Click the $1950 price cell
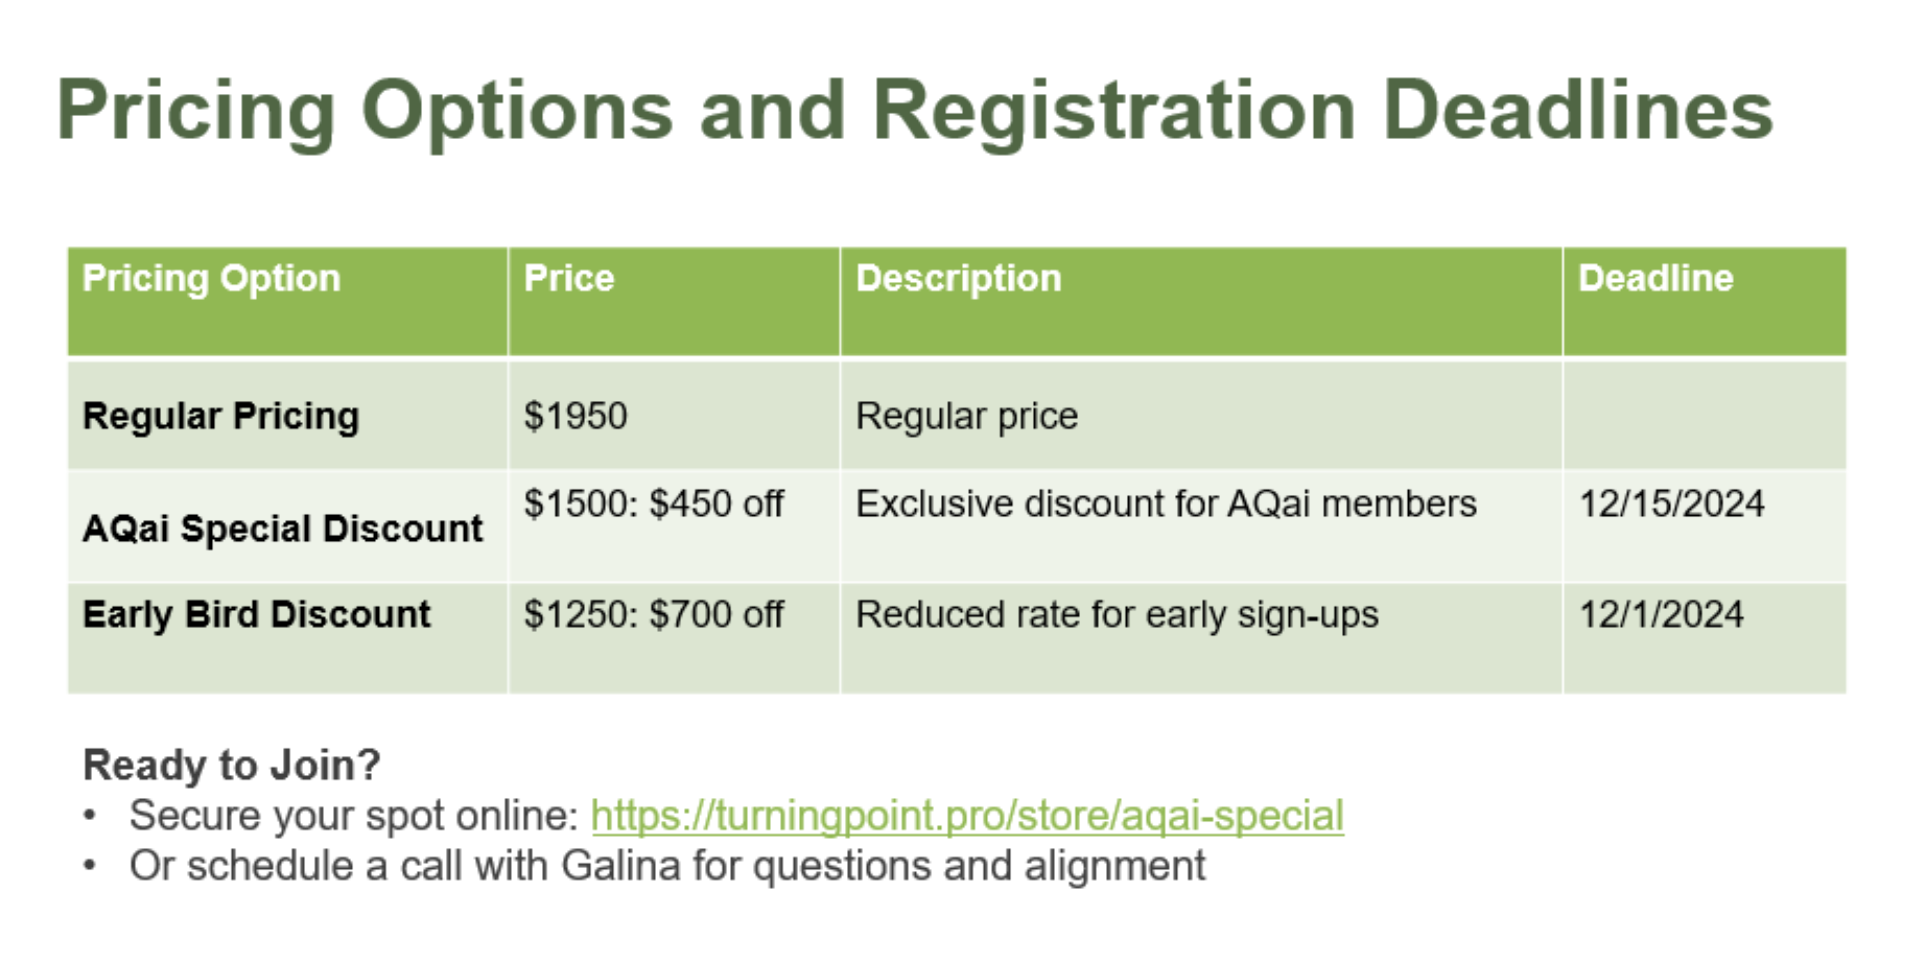Viewport: 1932px width, 956px height. click(674, 415)
